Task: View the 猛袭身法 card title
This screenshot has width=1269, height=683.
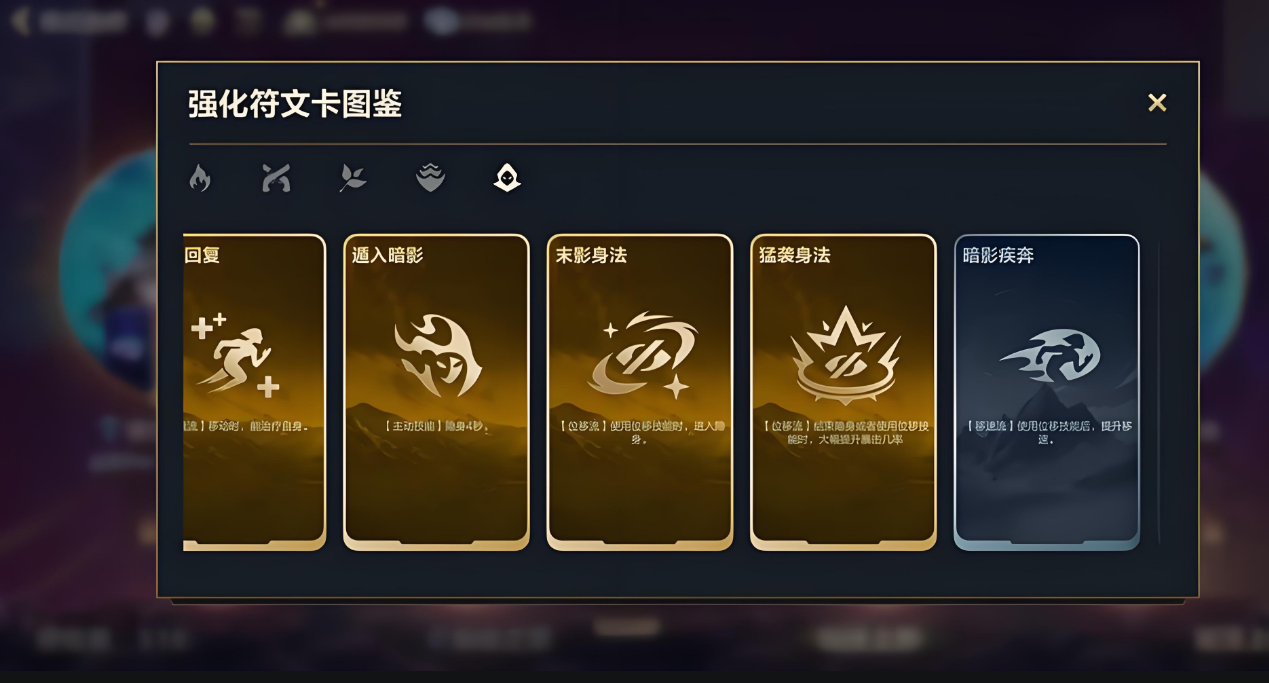Action: click(x=794, y=255)
